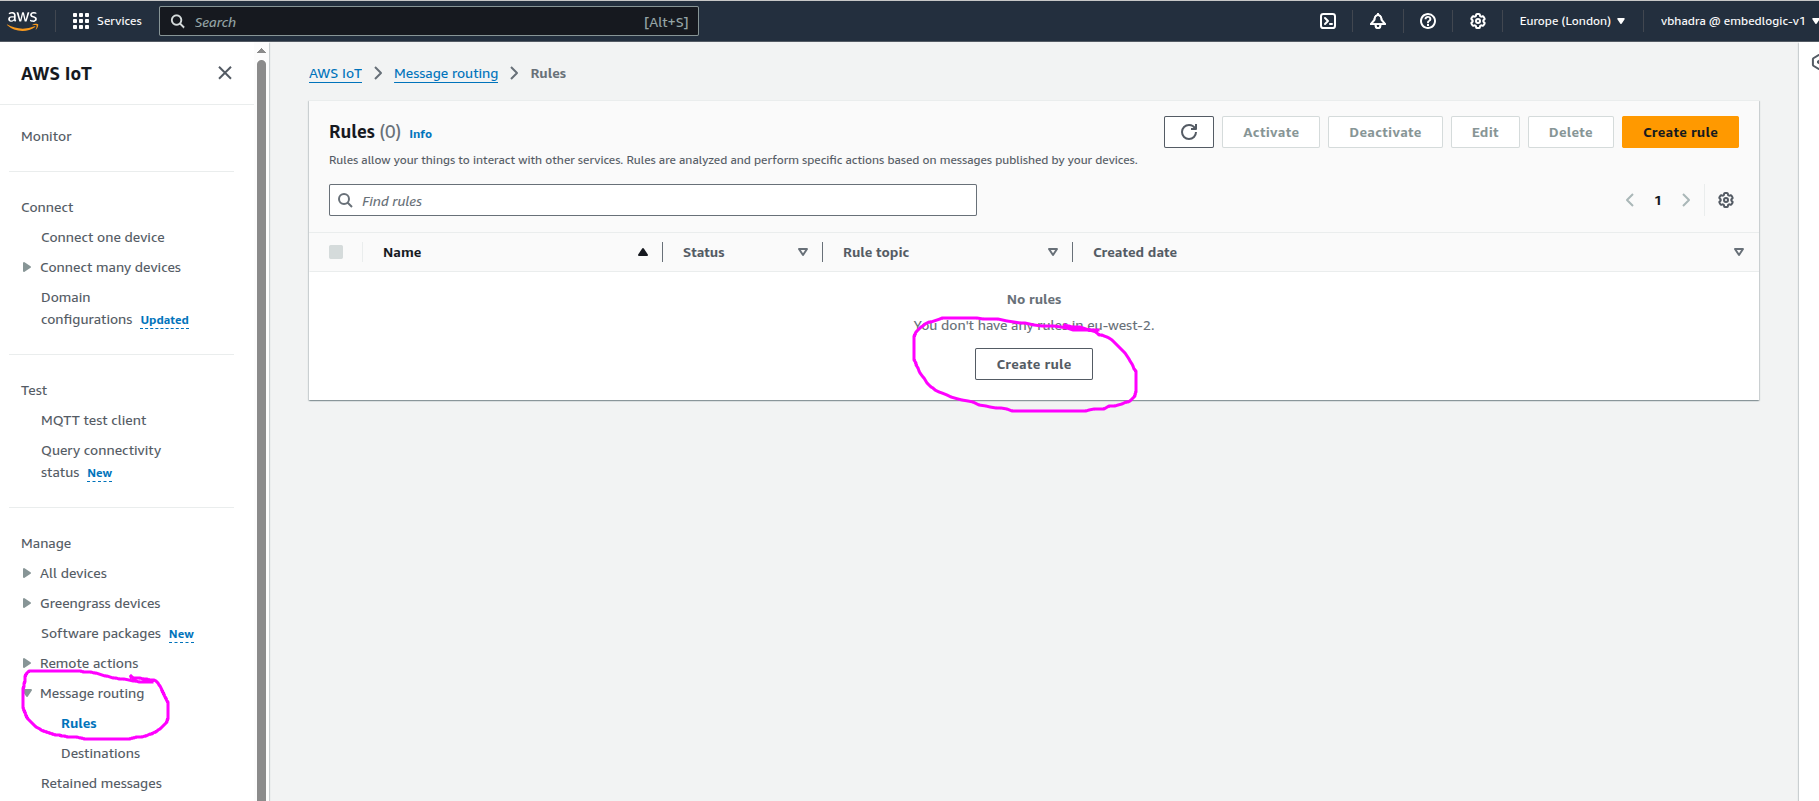
Task: Follow Message routing breadcrumb link
Action: click(x=445, y=73)
